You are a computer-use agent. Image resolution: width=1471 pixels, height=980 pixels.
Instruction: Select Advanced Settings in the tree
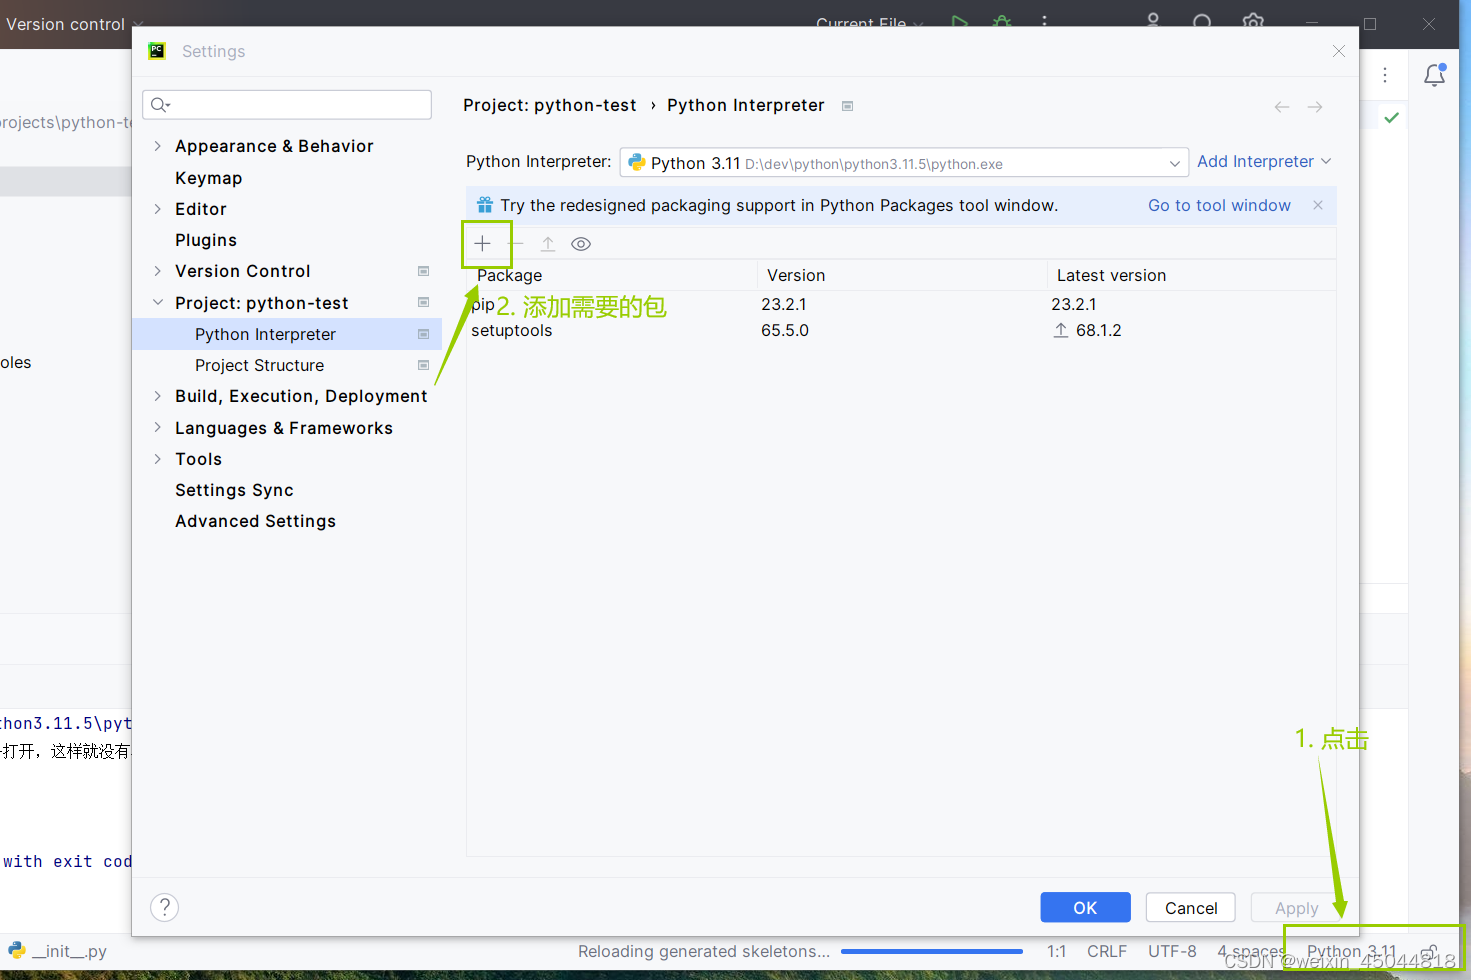click(255, 521)
